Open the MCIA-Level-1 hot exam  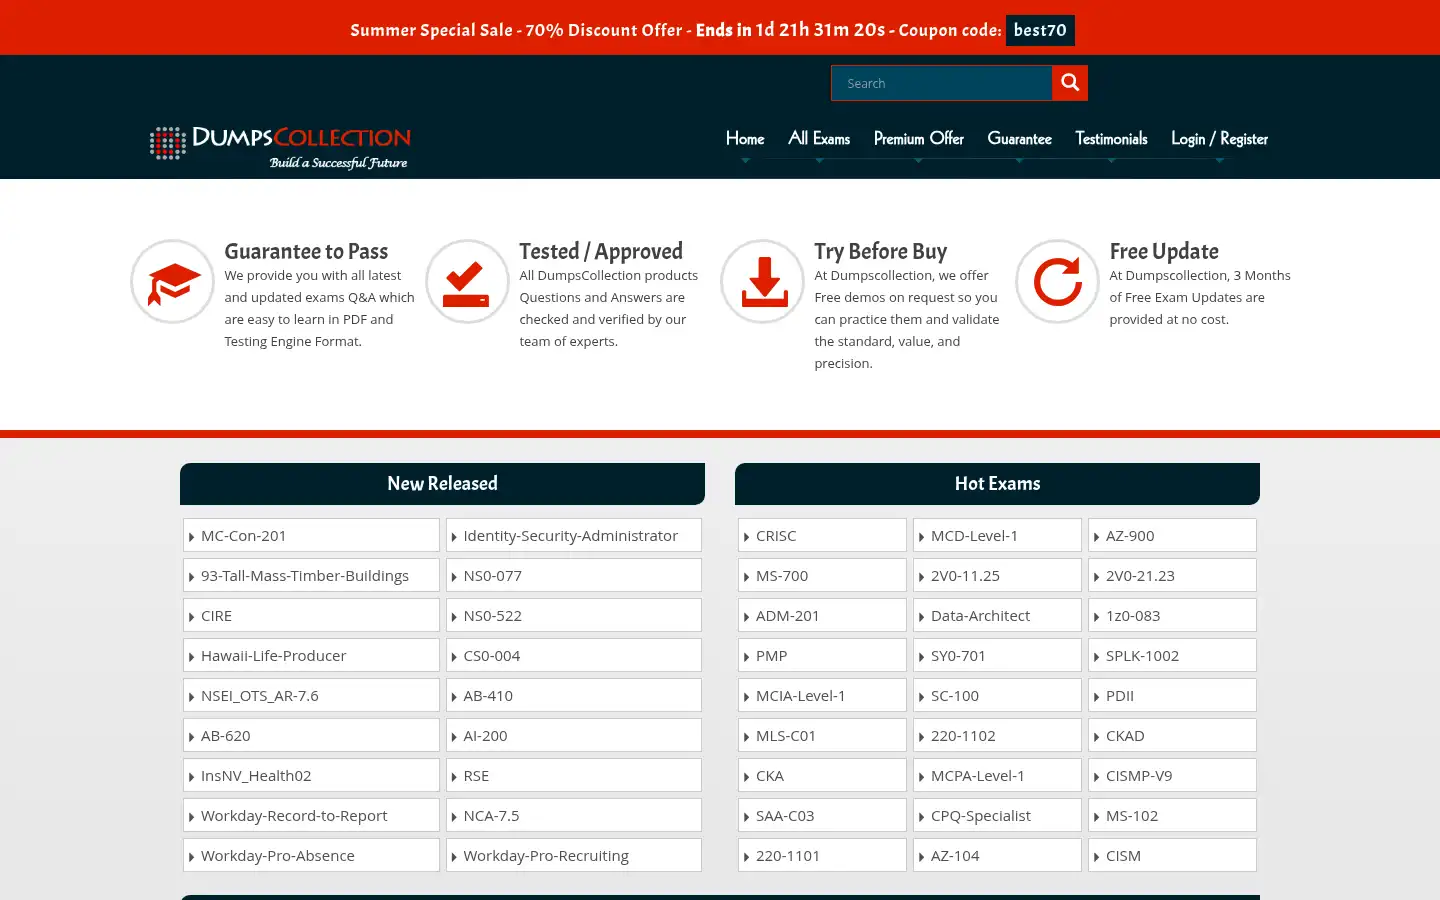click(x=822, y=695)
